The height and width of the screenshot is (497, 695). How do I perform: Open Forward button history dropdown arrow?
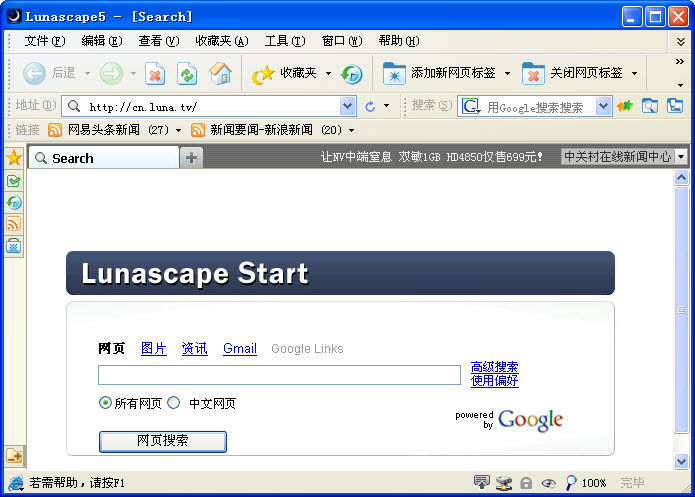coord(133,73)
